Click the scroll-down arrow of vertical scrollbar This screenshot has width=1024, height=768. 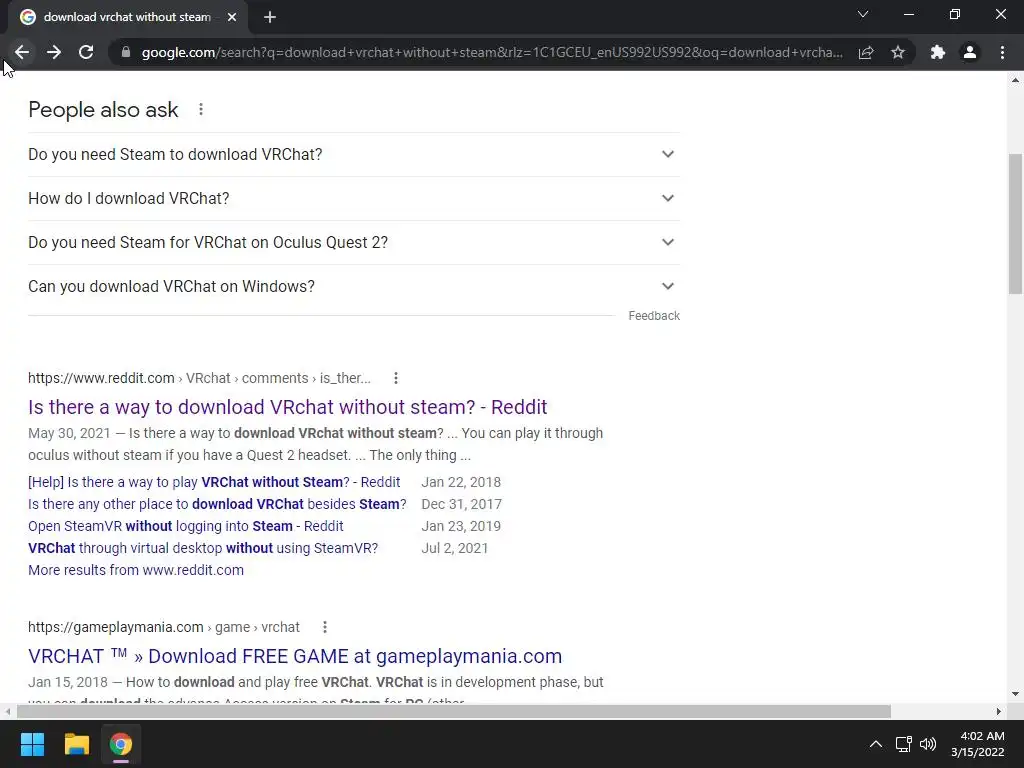coord(1016,694)
